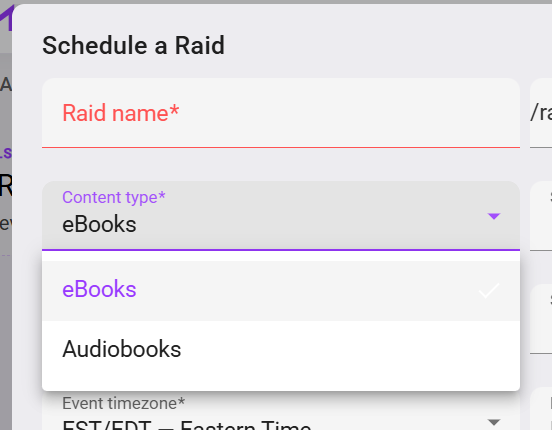Expand the Event timezone dropdown arrow
Image resolution: width=552 pixels, height=430 pixels.
[x=494, y=422]
